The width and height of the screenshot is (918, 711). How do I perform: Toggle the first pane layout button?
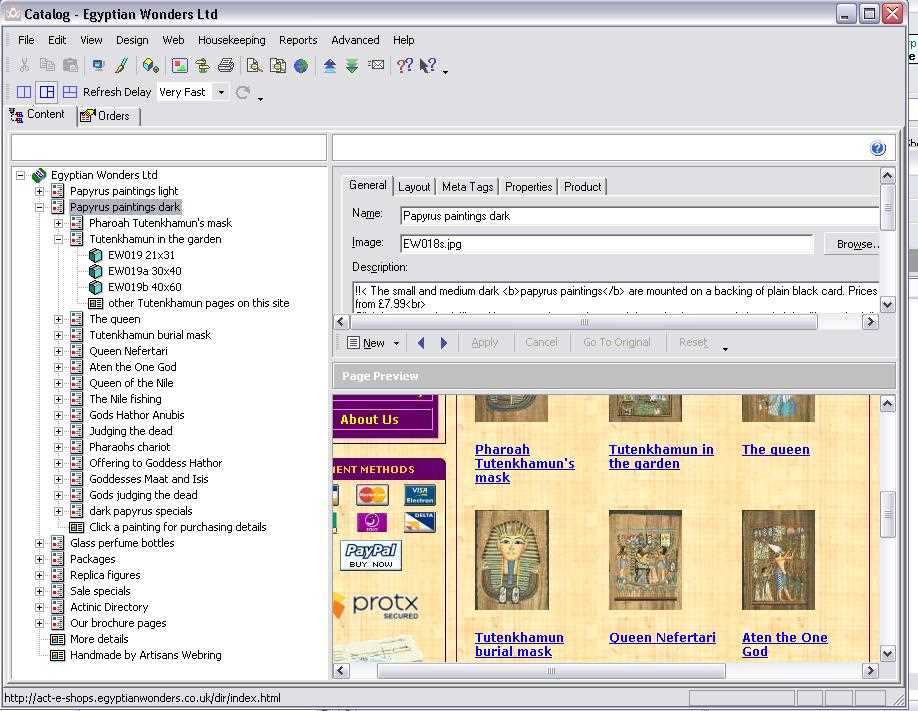25,92
